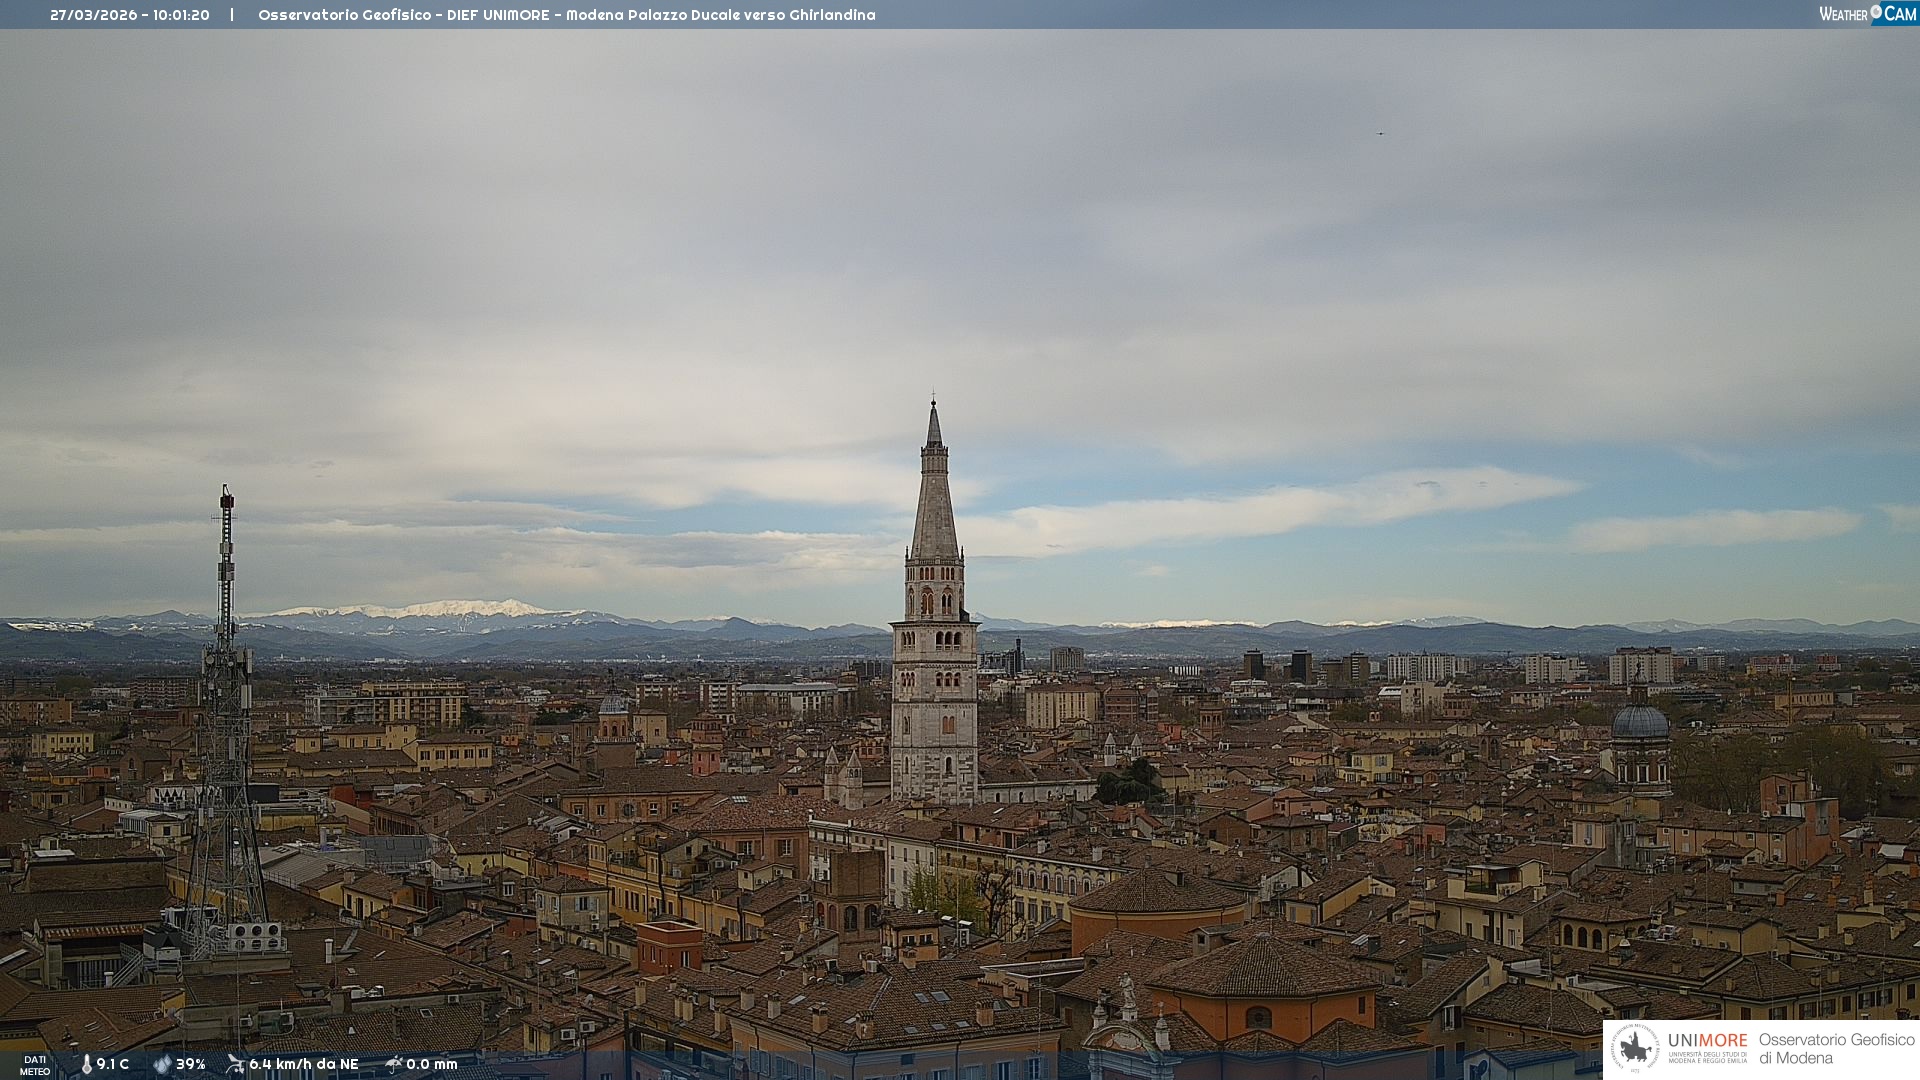The width and height of the screenshot is (1920, 1080).
Task: Click the humidity water droplets icon
Action: (162, 1064)
